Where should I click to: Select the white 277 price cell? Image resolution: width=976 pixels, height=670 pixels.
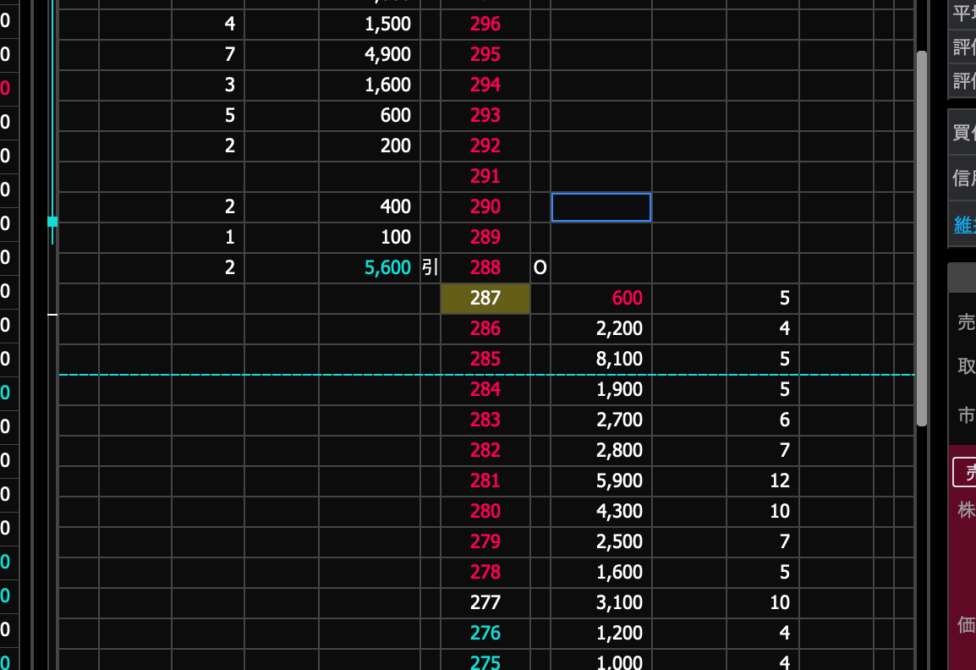tap(485, 603)
